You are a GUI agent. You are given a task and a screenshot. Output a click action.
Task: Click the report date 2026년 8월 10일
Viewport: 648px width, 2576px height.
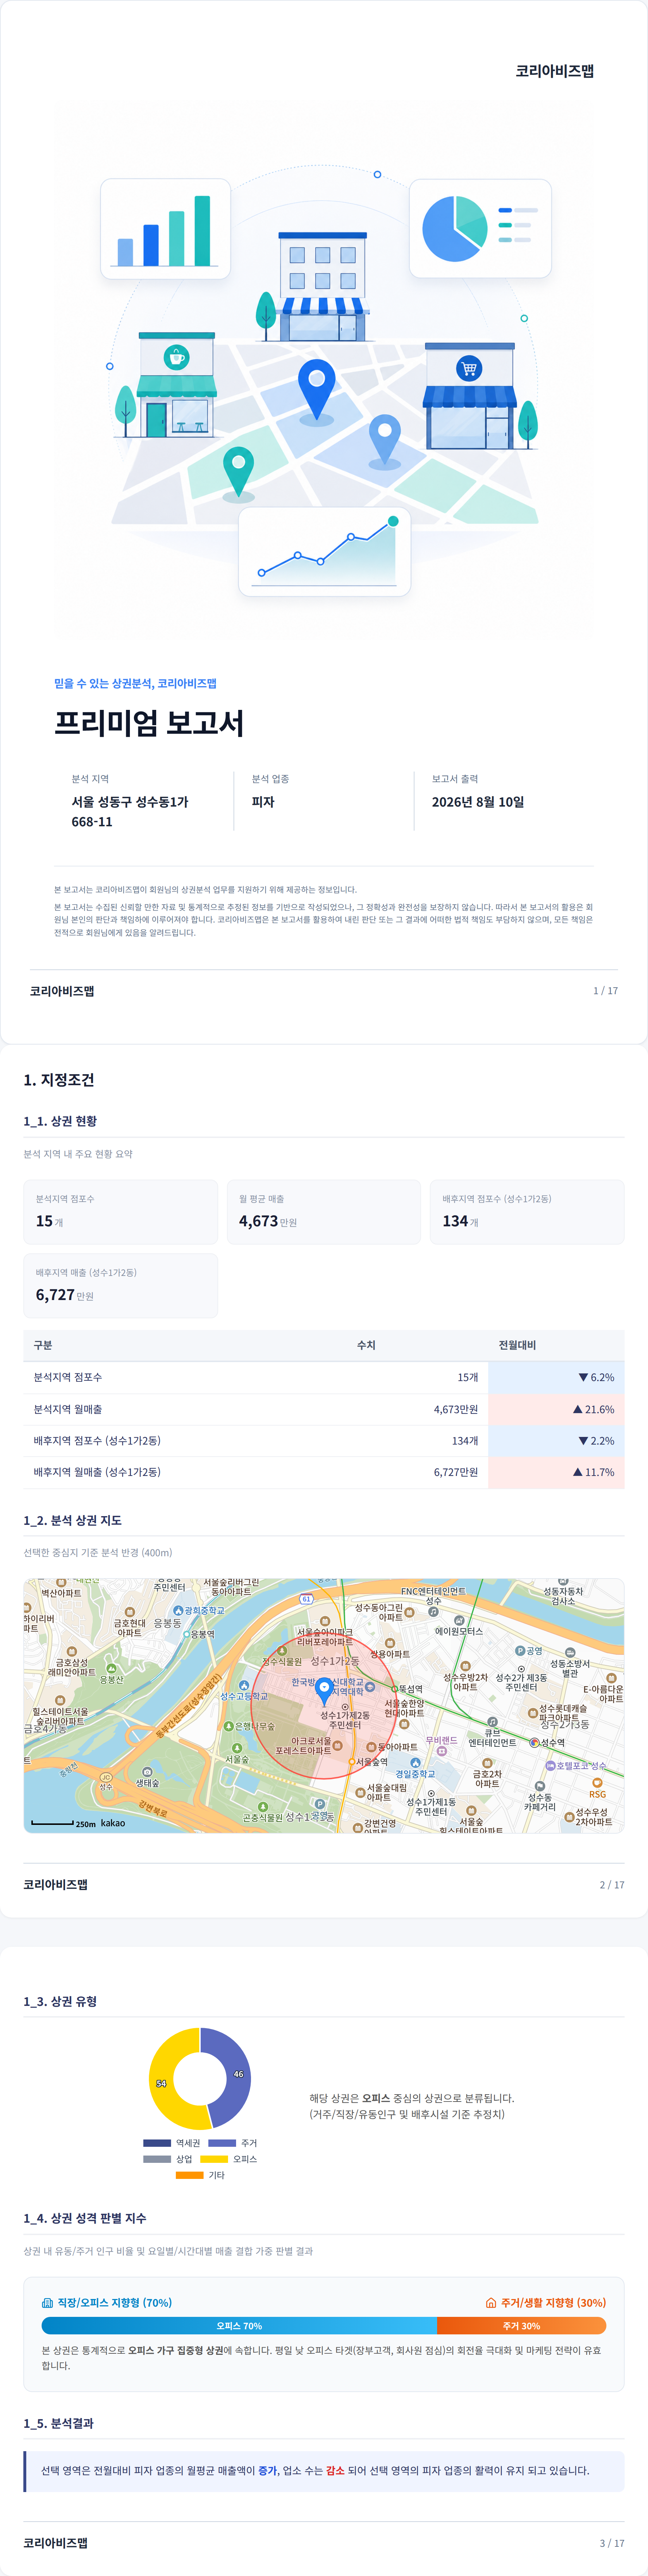tap(478, 802)
